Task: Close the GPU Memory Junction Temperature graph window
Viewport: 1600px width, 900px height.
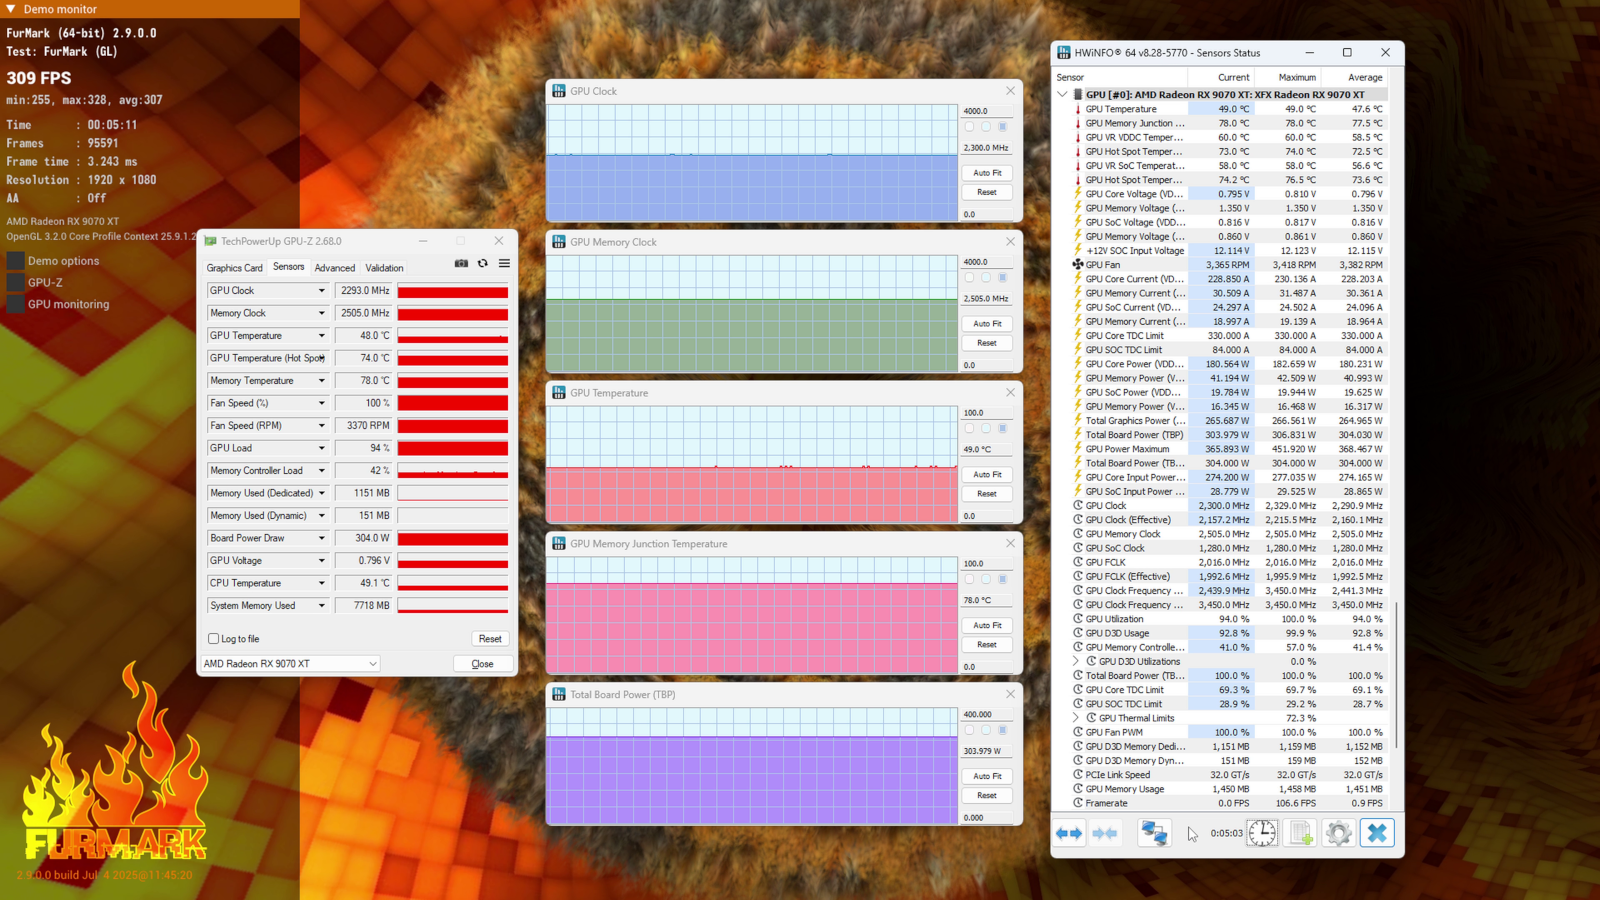Action: 1010,544
